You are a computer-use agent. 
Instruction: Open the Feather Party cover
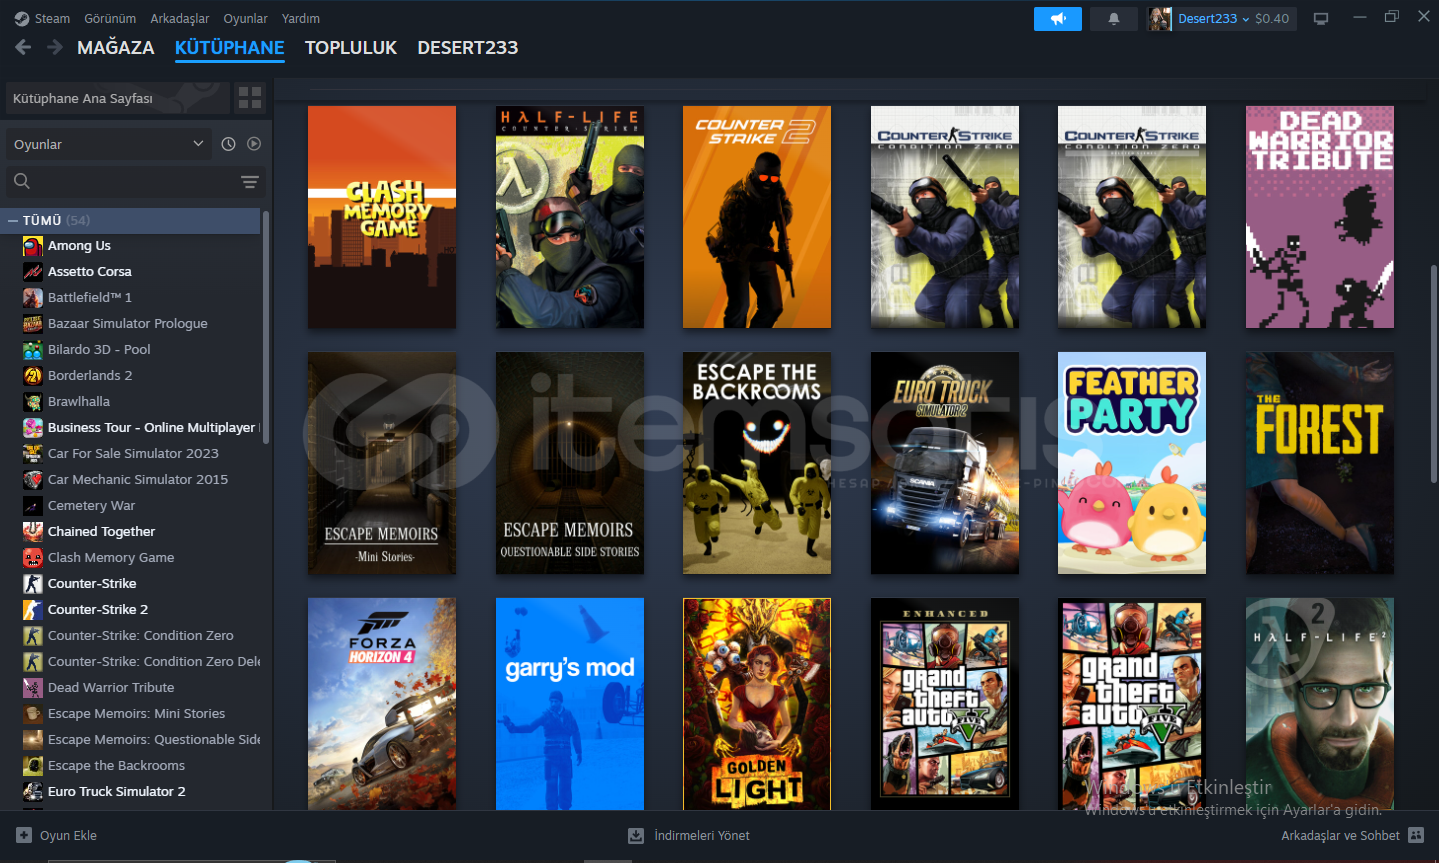coord(1132,463)
